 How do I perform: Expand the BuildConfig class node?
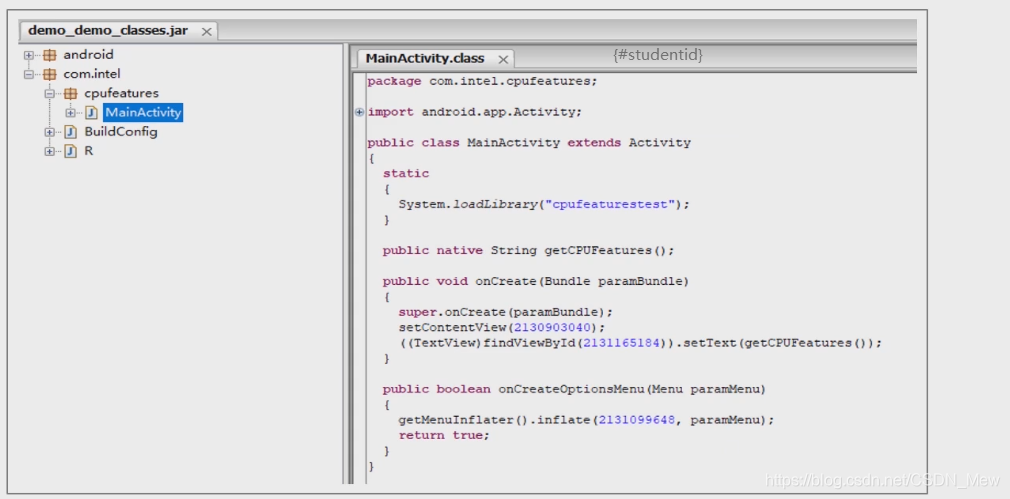49,133
